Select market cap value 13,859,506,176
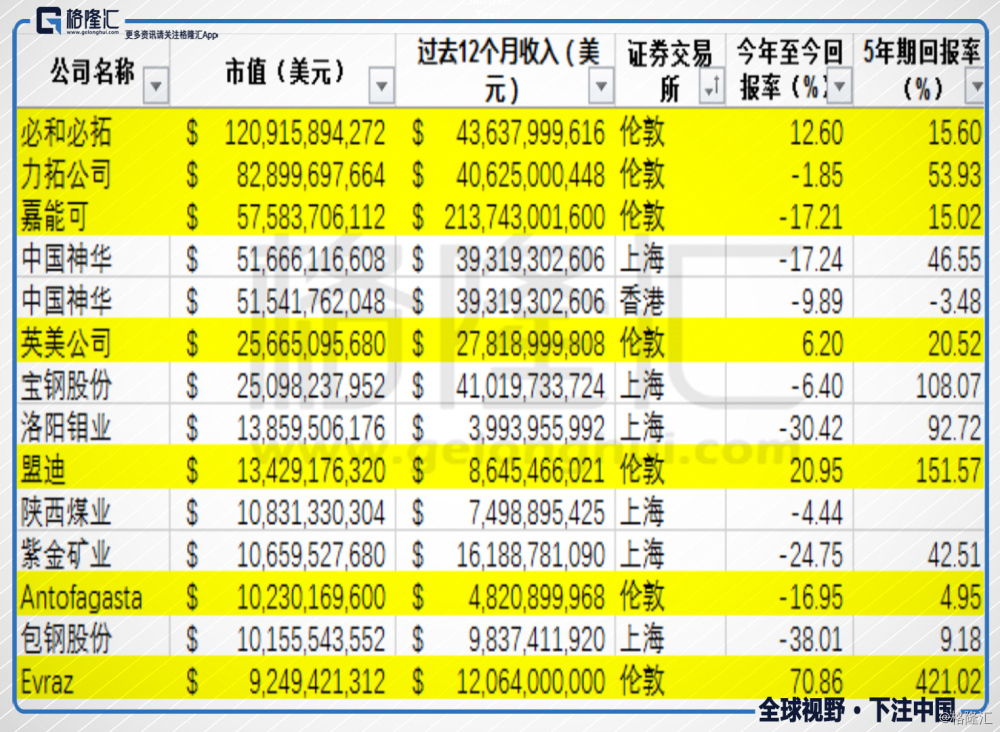The height and width of the screenshot is (732, 1000). 311,428
